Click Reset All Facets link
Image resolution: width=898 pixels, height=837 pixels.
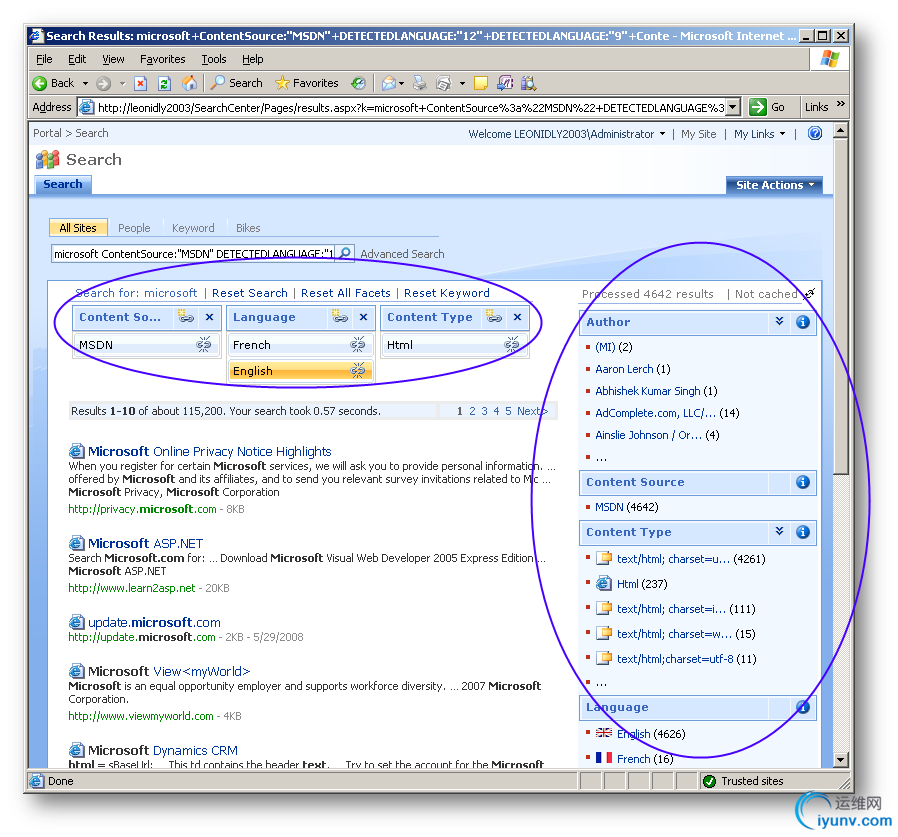pos(346,293)
